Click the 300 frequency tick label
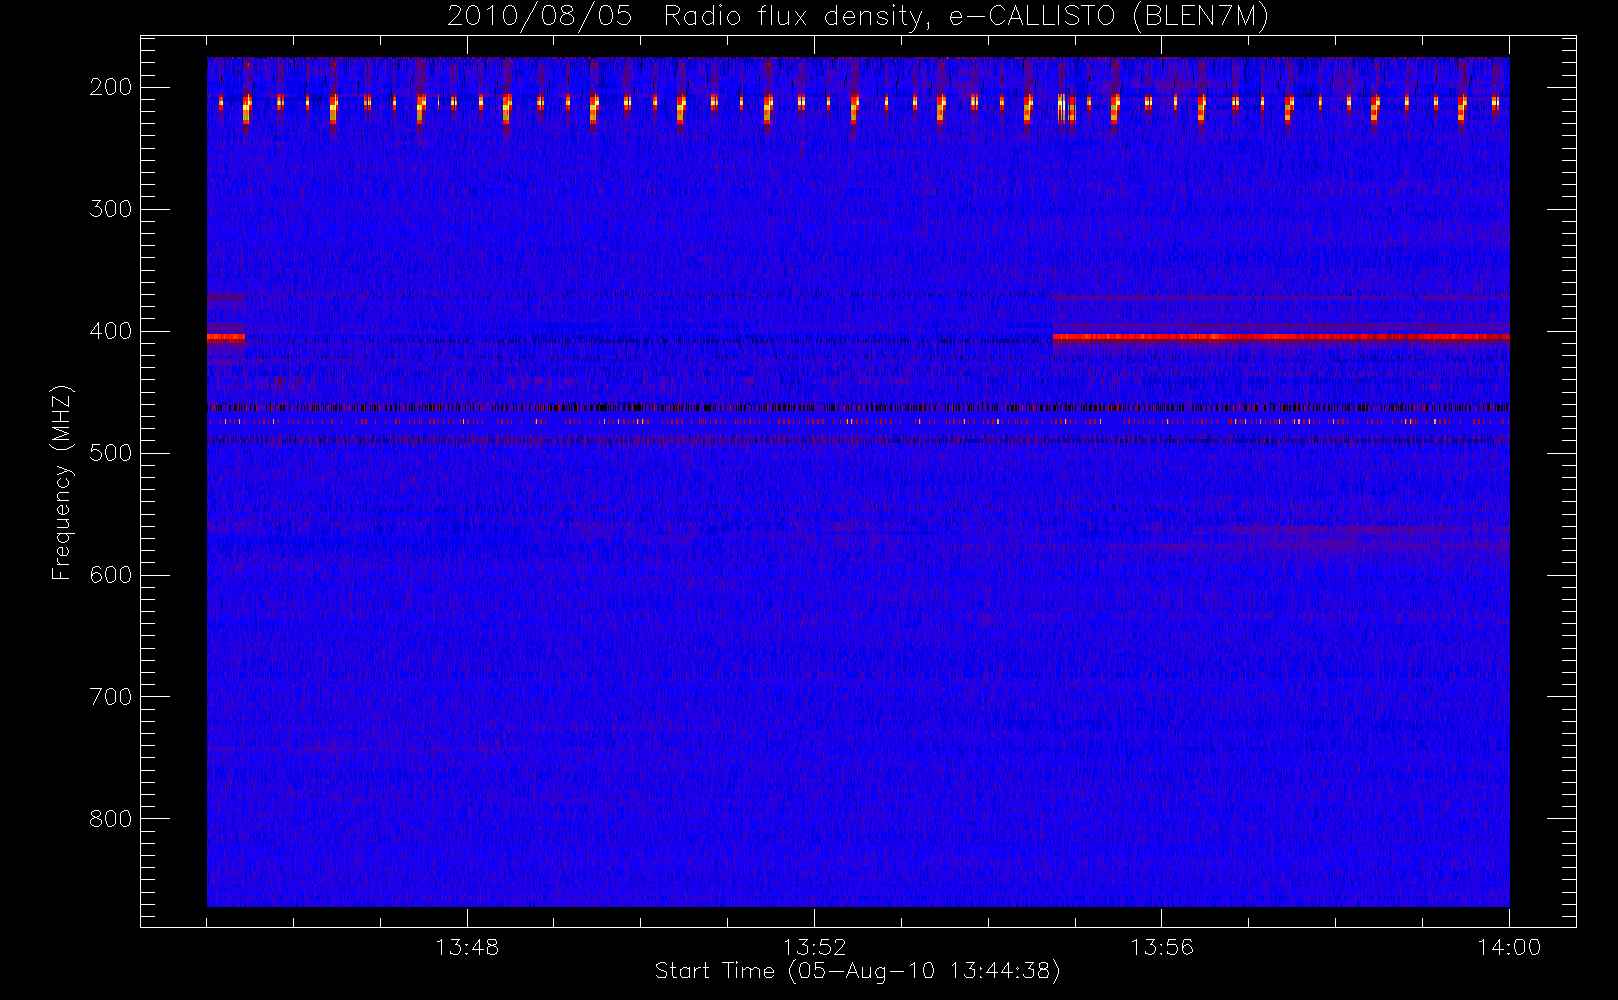Viewport: 1618px width, 1000px height. [111, 209]
